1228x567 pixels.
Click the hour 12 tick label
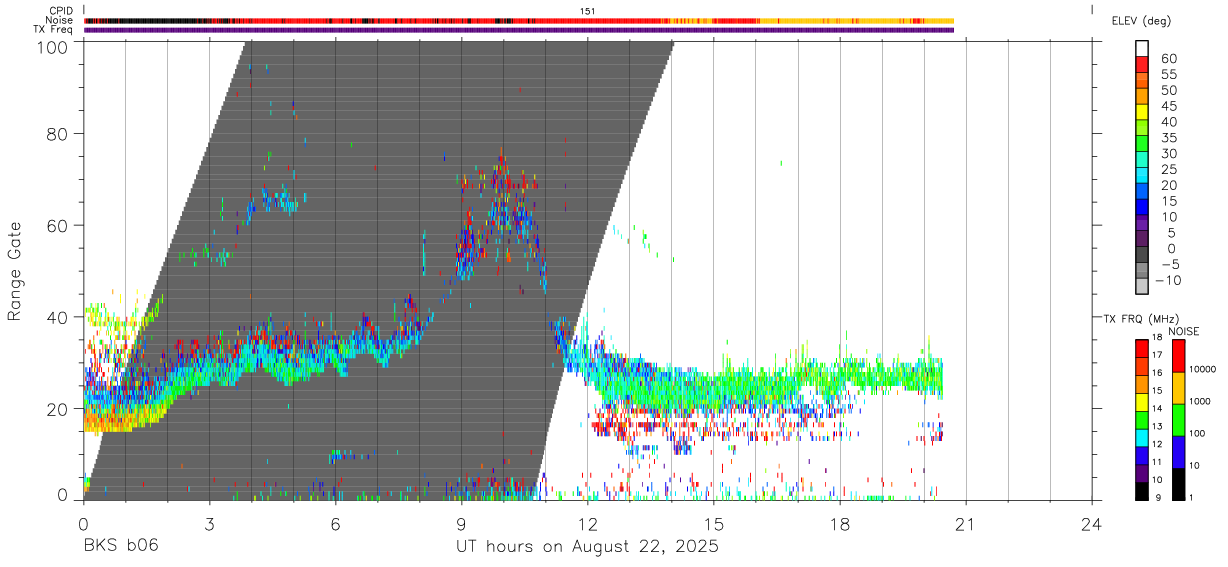point(588,522)
